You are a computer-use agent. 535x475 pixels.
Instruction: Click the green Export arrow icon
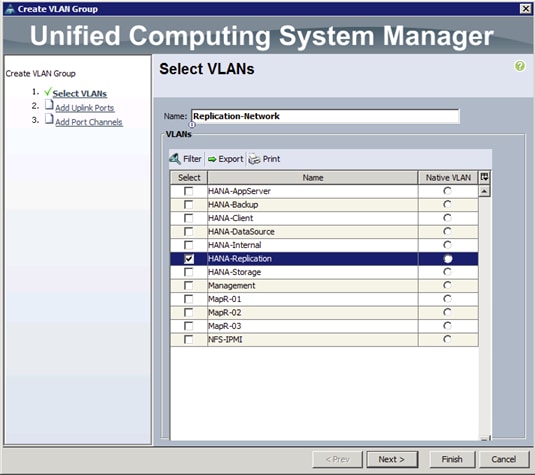pos(212,159)
